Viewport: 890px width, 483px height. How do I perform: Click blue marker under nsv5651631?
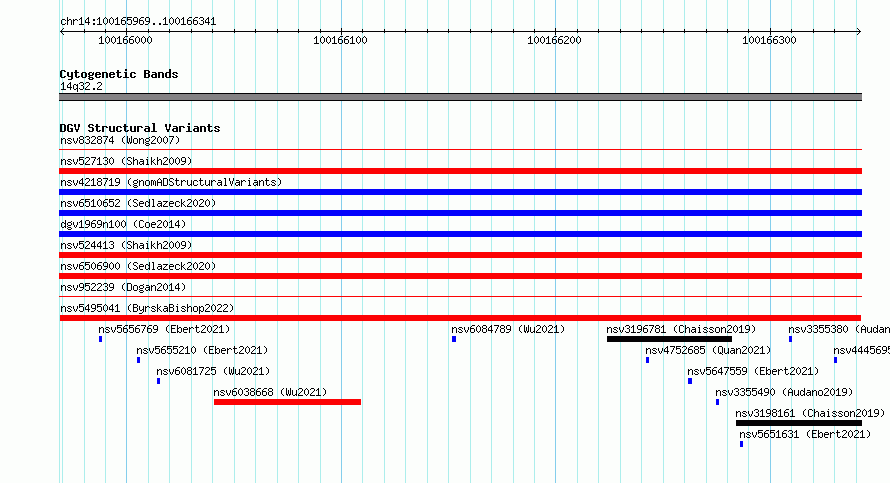[741, 444]
